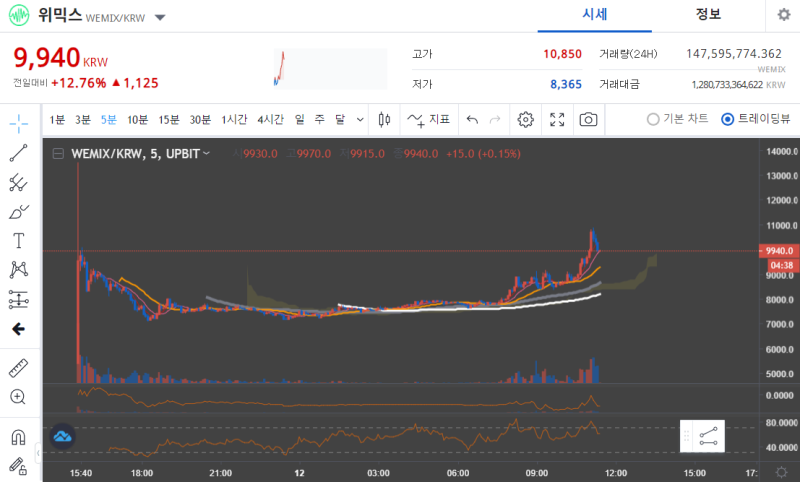Switch to the 시세 tab
The width and height of the screenshot is (800, 482).
594,14
